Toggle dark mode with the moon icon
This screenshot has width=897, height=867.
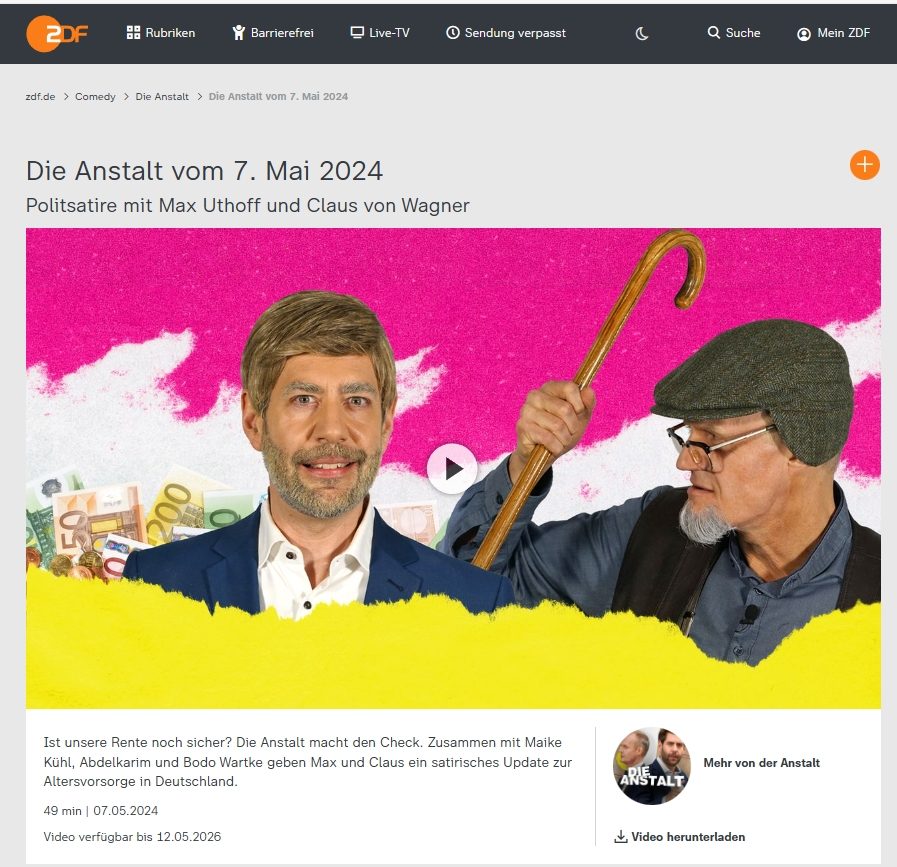642,34
